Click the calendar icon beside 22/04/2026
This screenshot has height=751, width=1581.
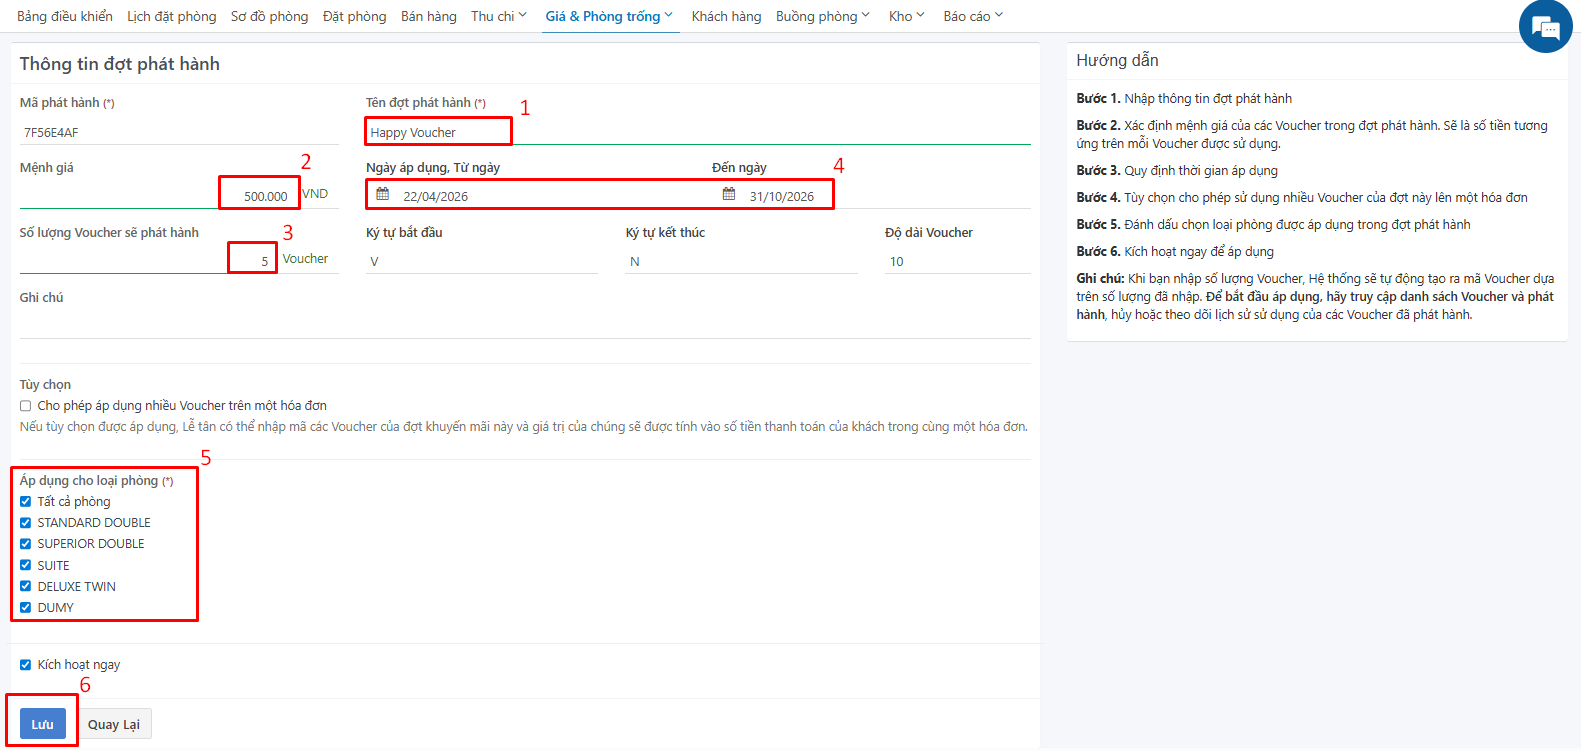tap(382, 194)
